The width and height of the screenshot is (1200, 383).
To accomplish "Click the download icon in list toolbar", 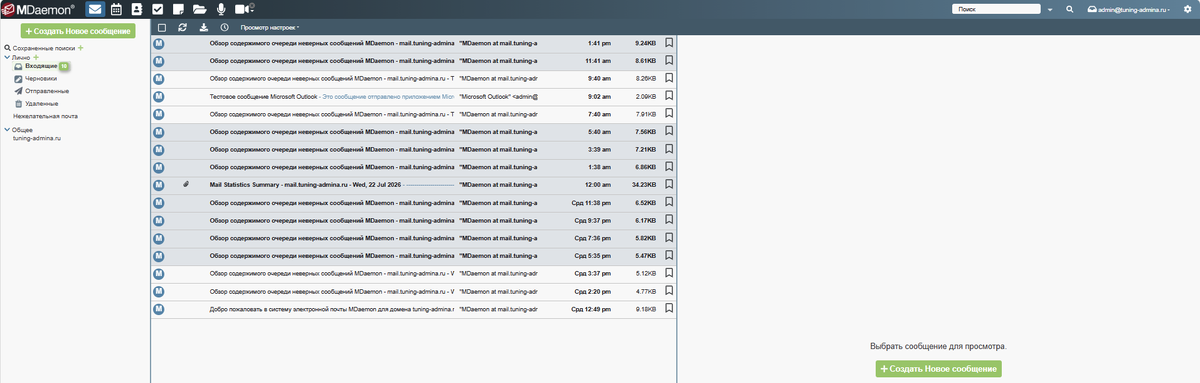I will [x=203, y=27].
